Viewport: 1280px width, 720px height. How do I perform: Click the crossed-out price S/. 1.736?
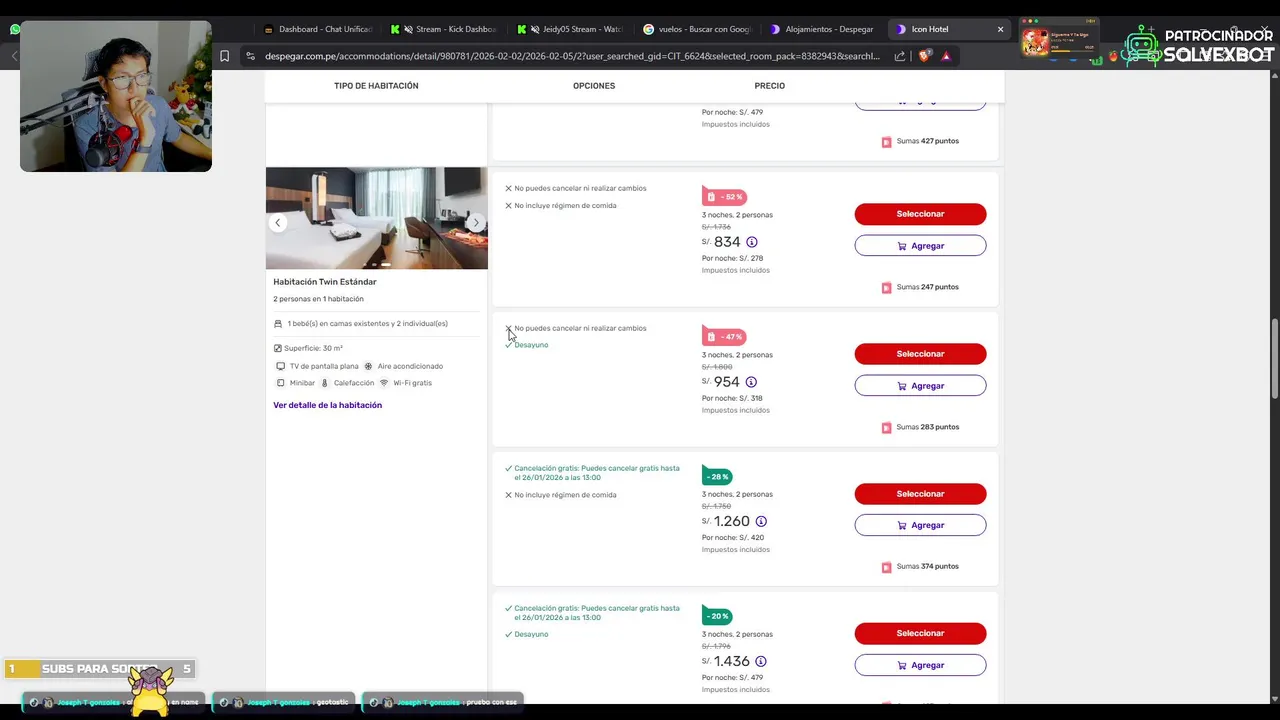click(716, 227)
